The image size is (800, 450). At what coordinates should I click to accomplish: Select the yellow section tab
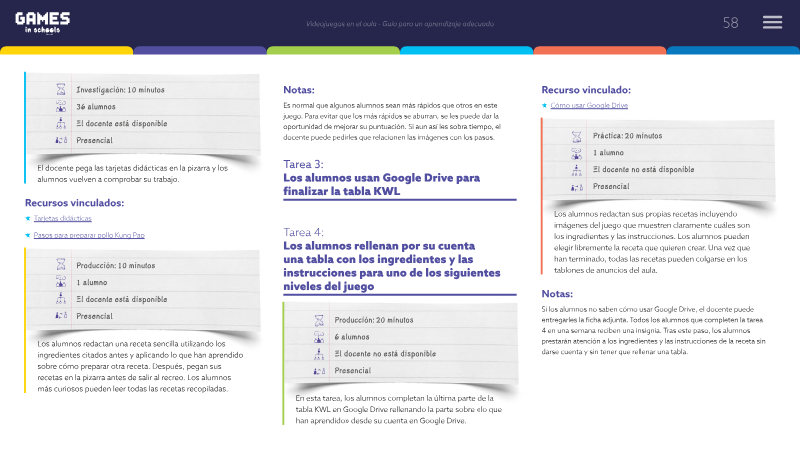pyautogui.click(x=66, y=51)
